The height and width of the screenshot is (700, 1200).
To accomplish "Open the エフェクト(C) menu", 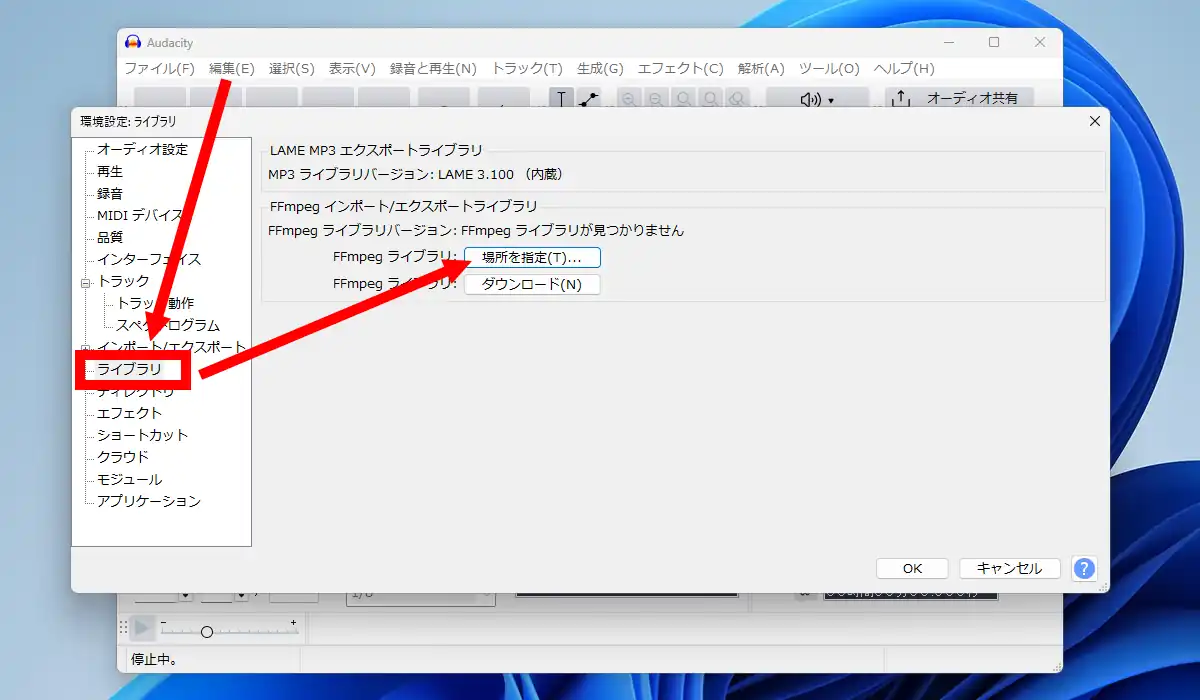I will [x=680, y=68].
